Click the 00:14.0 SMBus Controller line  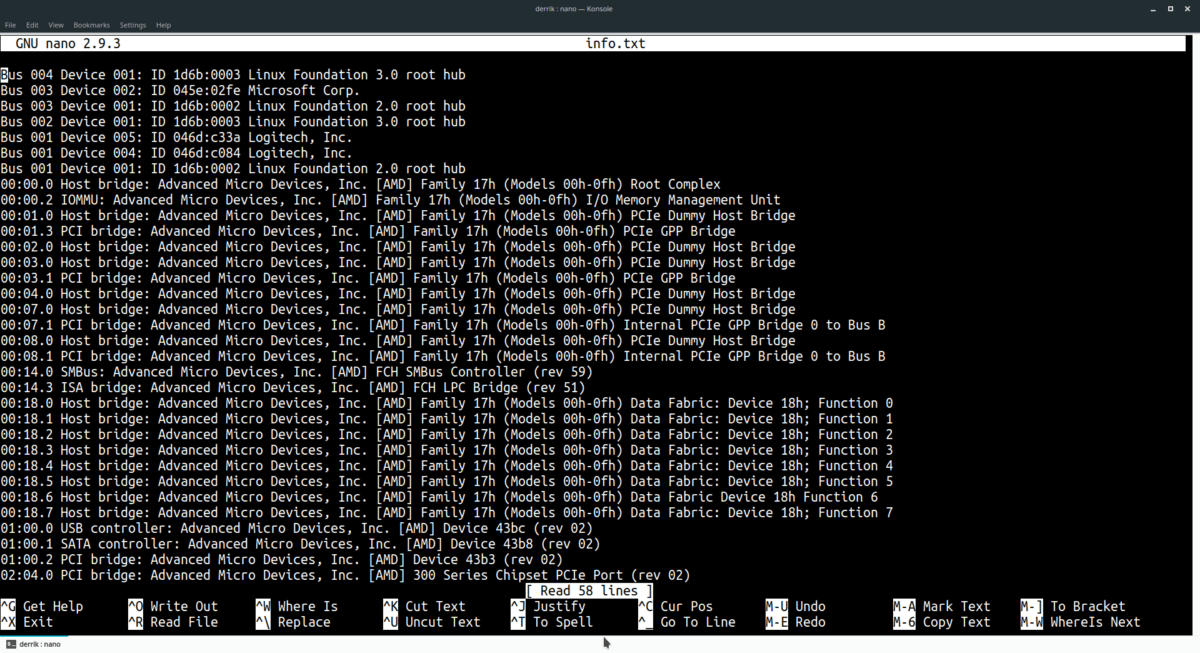[x=297, y=372]
